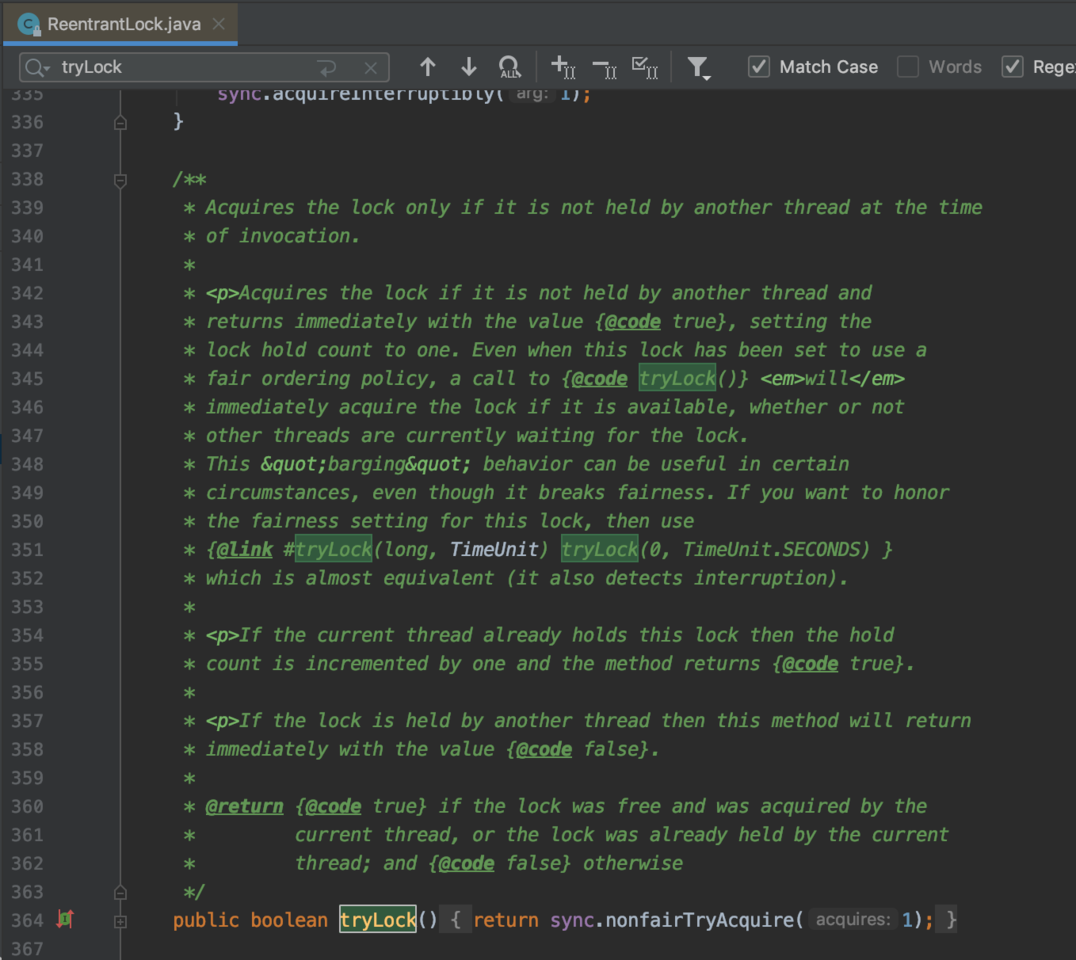
Task: Jump to next search occurrence
Action: 468,67
